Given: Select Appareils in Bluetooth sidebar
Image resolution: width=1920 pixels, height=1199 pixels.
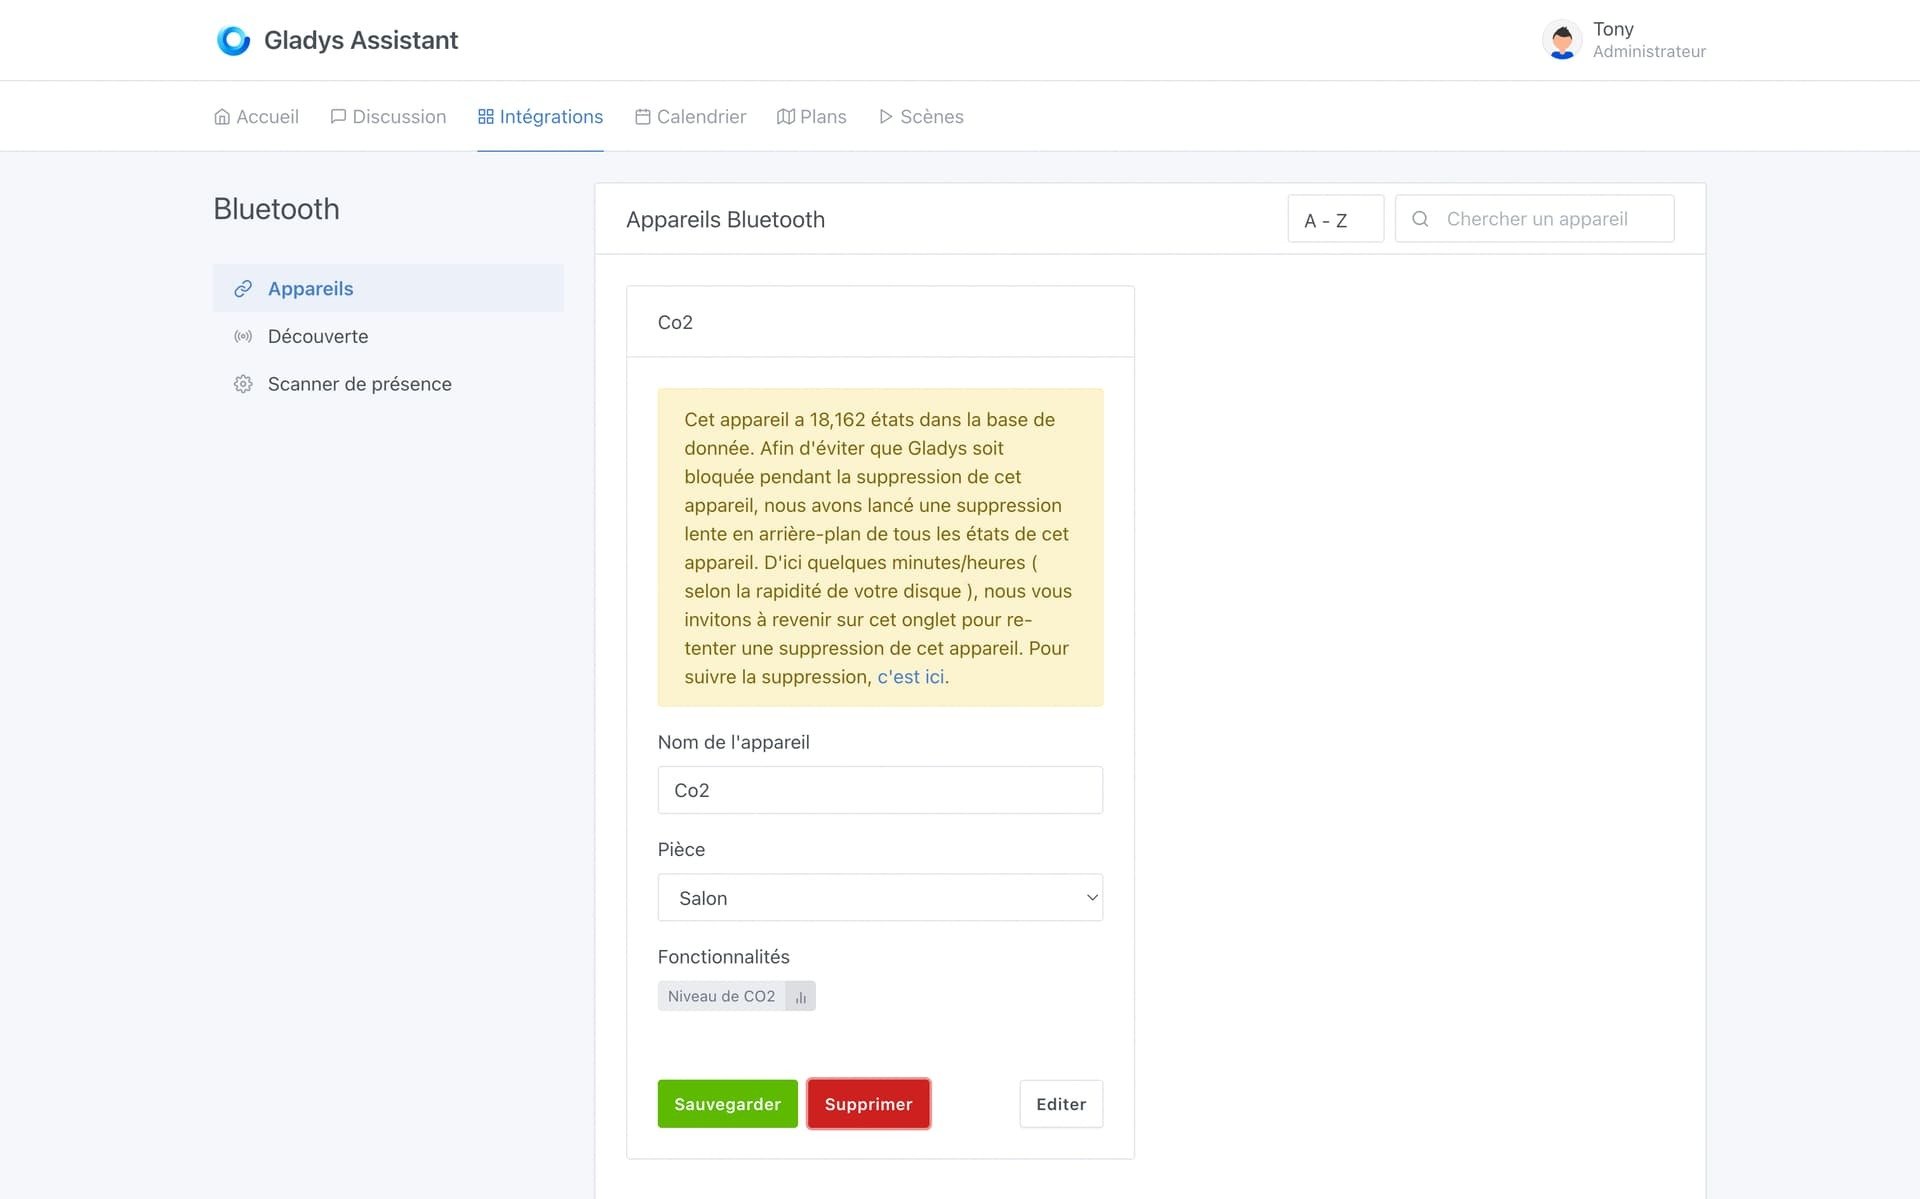Looking at the screenshot, I should [x=310, y=289].
